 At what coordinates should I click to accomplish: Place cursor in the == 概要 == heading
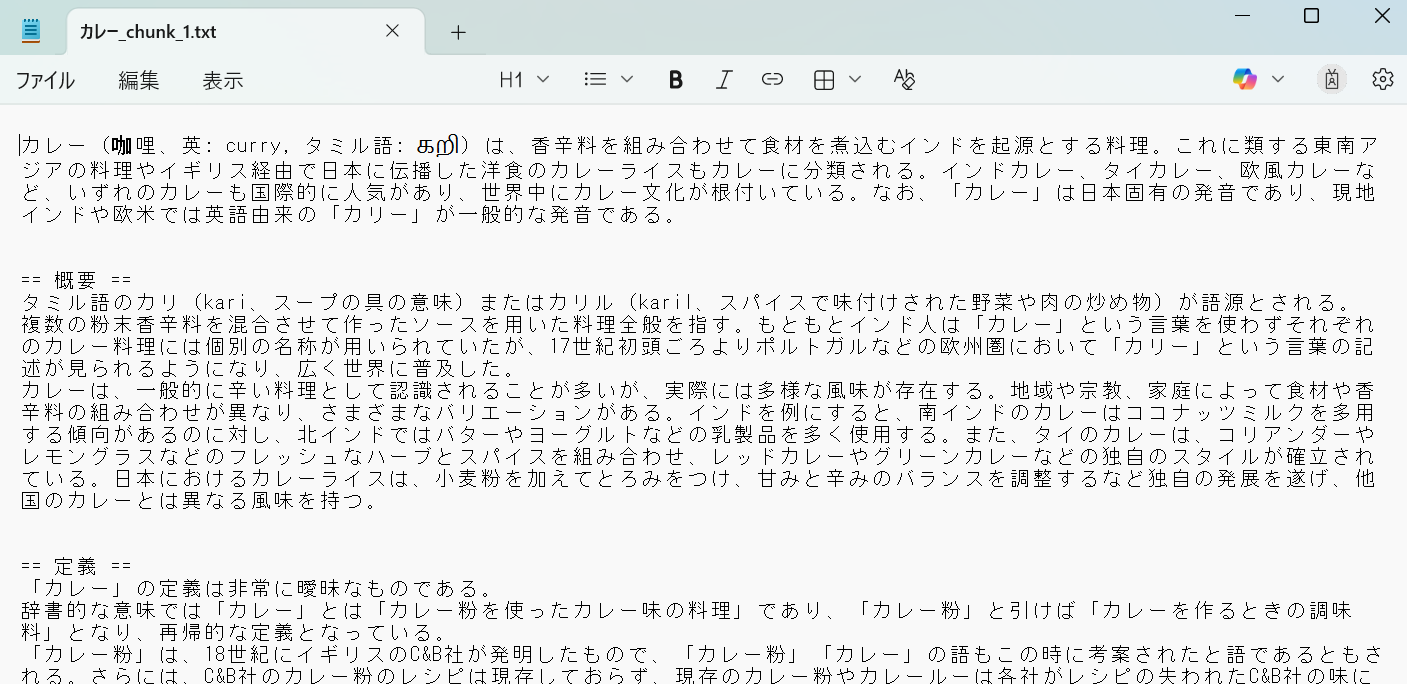(x=76, y=281)
